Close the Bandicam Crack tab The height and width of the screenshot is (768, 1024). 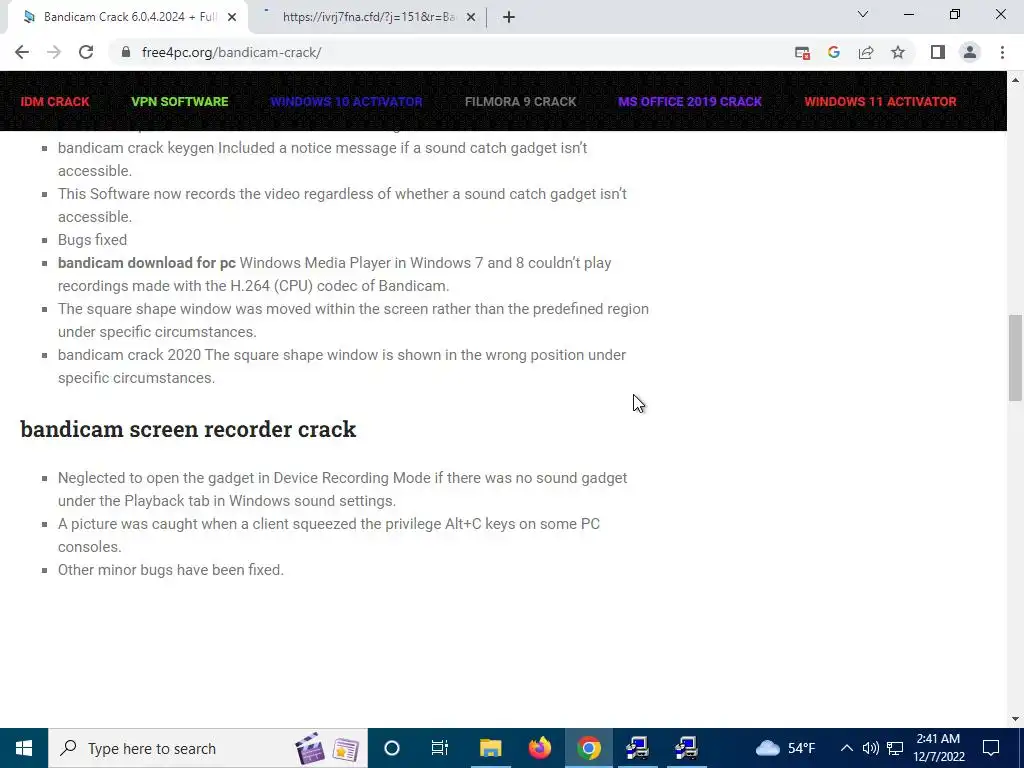tap(232, 17)
